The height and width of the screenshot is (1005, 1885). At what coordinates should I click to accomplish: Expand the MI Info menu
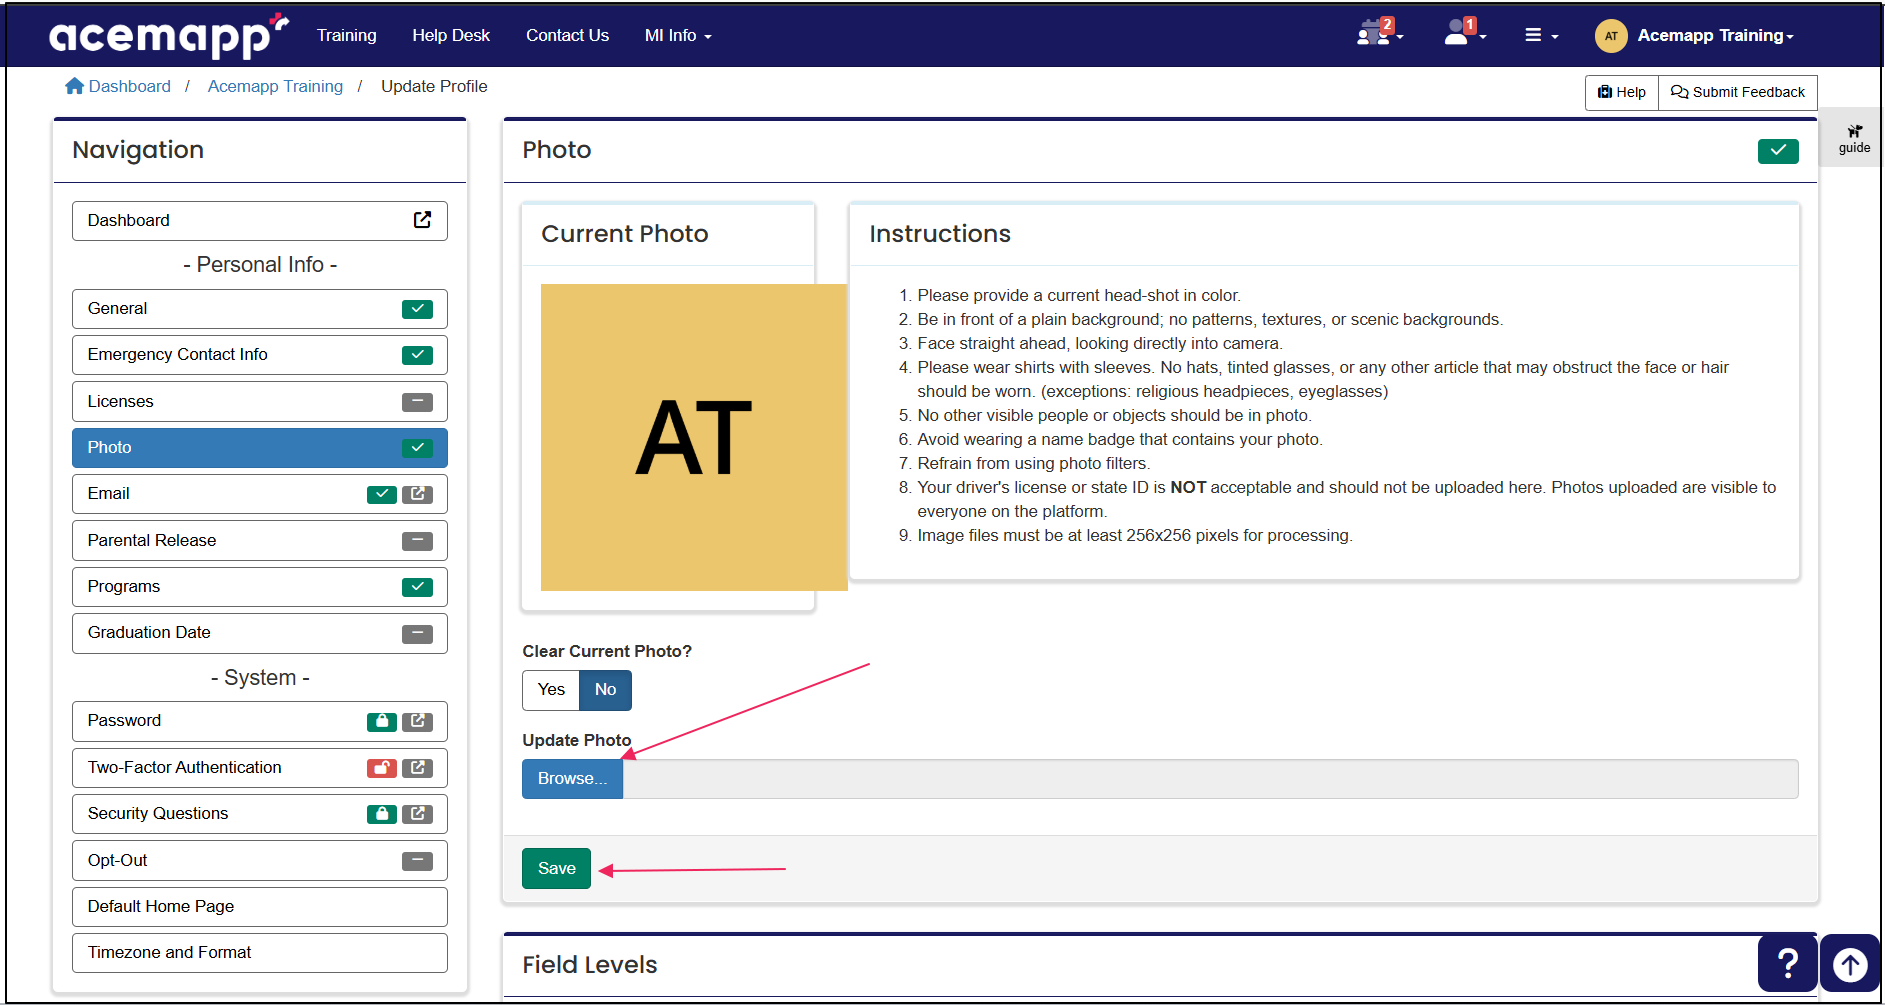(x=677, y=35)
